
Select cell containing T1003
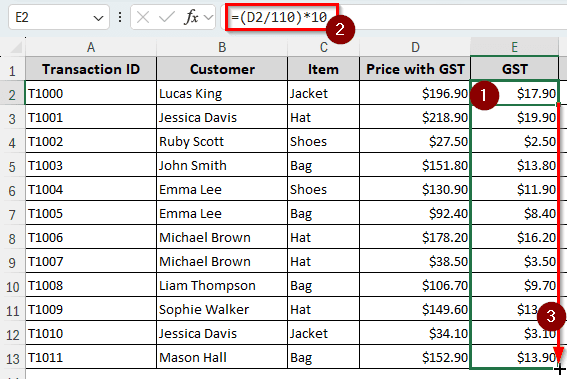(x=91, y=165)
